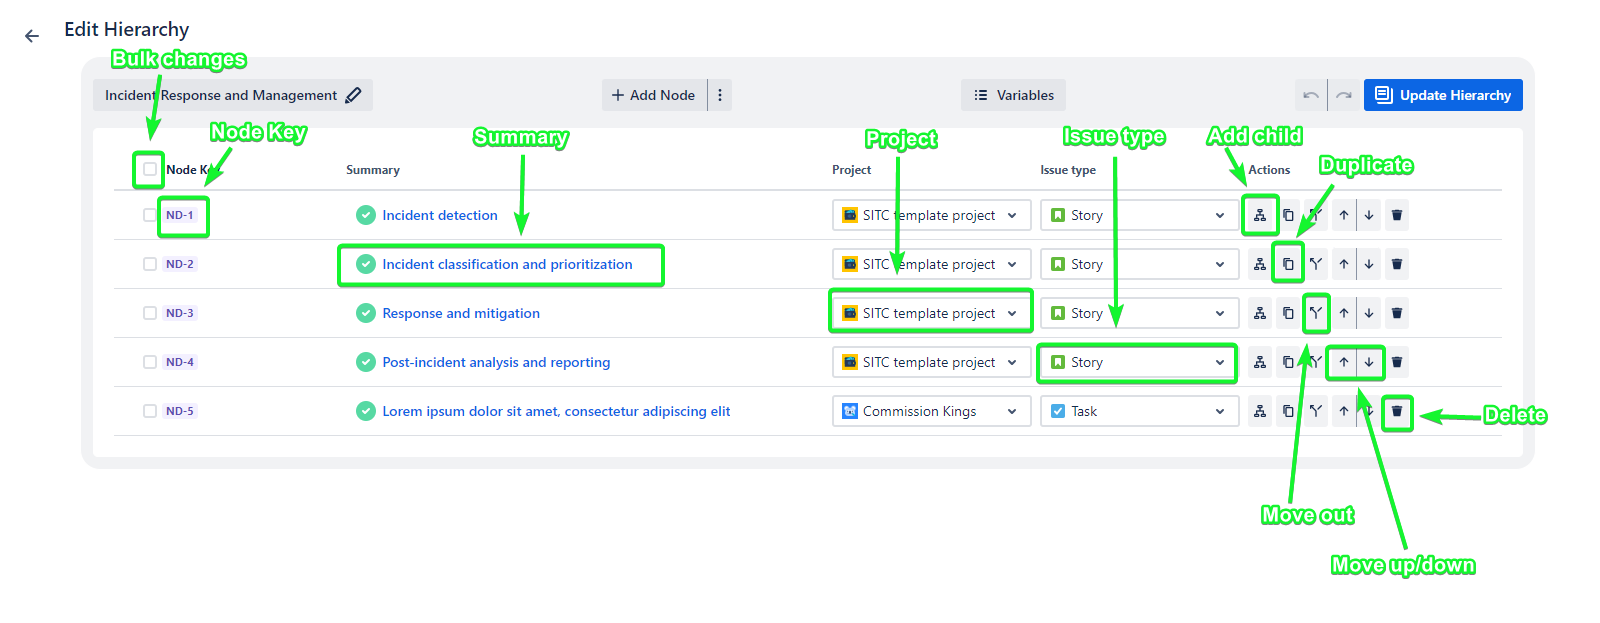
Task: Click the back arrow beside Edit Hierarchy
Action: click(32, 36)
